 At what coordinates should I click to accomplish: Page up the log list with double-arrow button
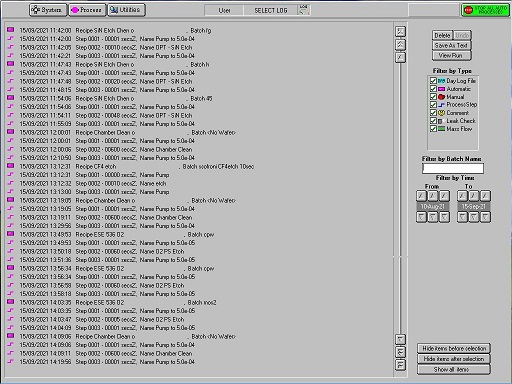point(400,44)
